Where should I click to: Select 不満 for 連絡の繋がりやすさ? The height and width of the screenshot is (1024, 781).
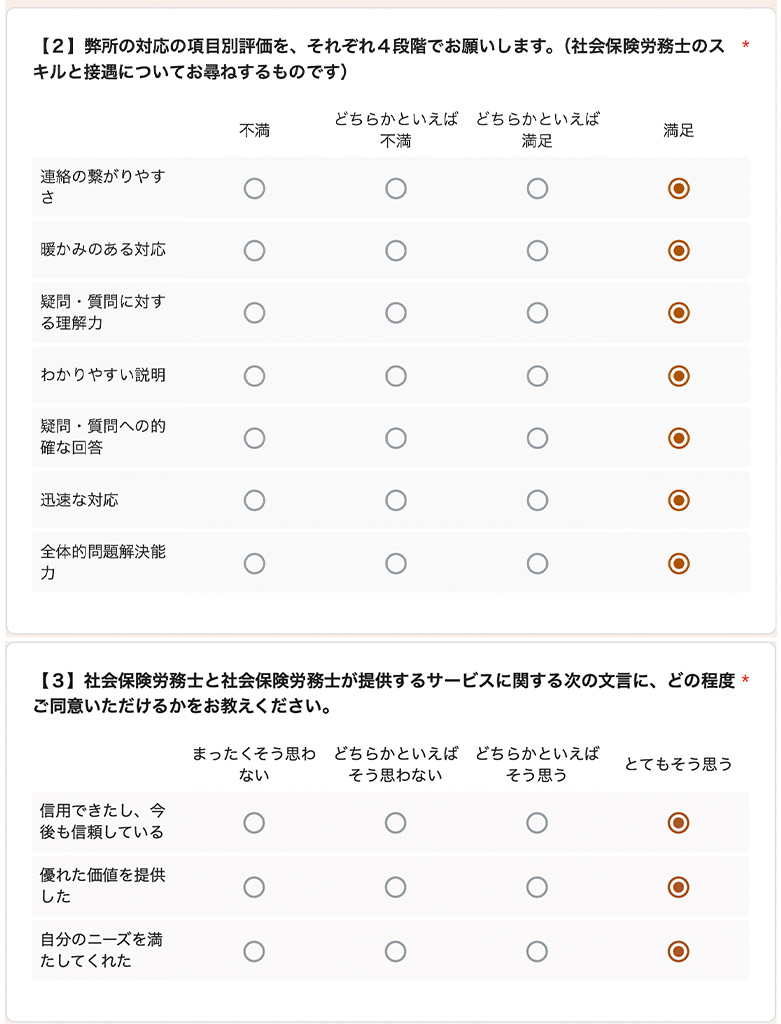[x=254, y=188]
